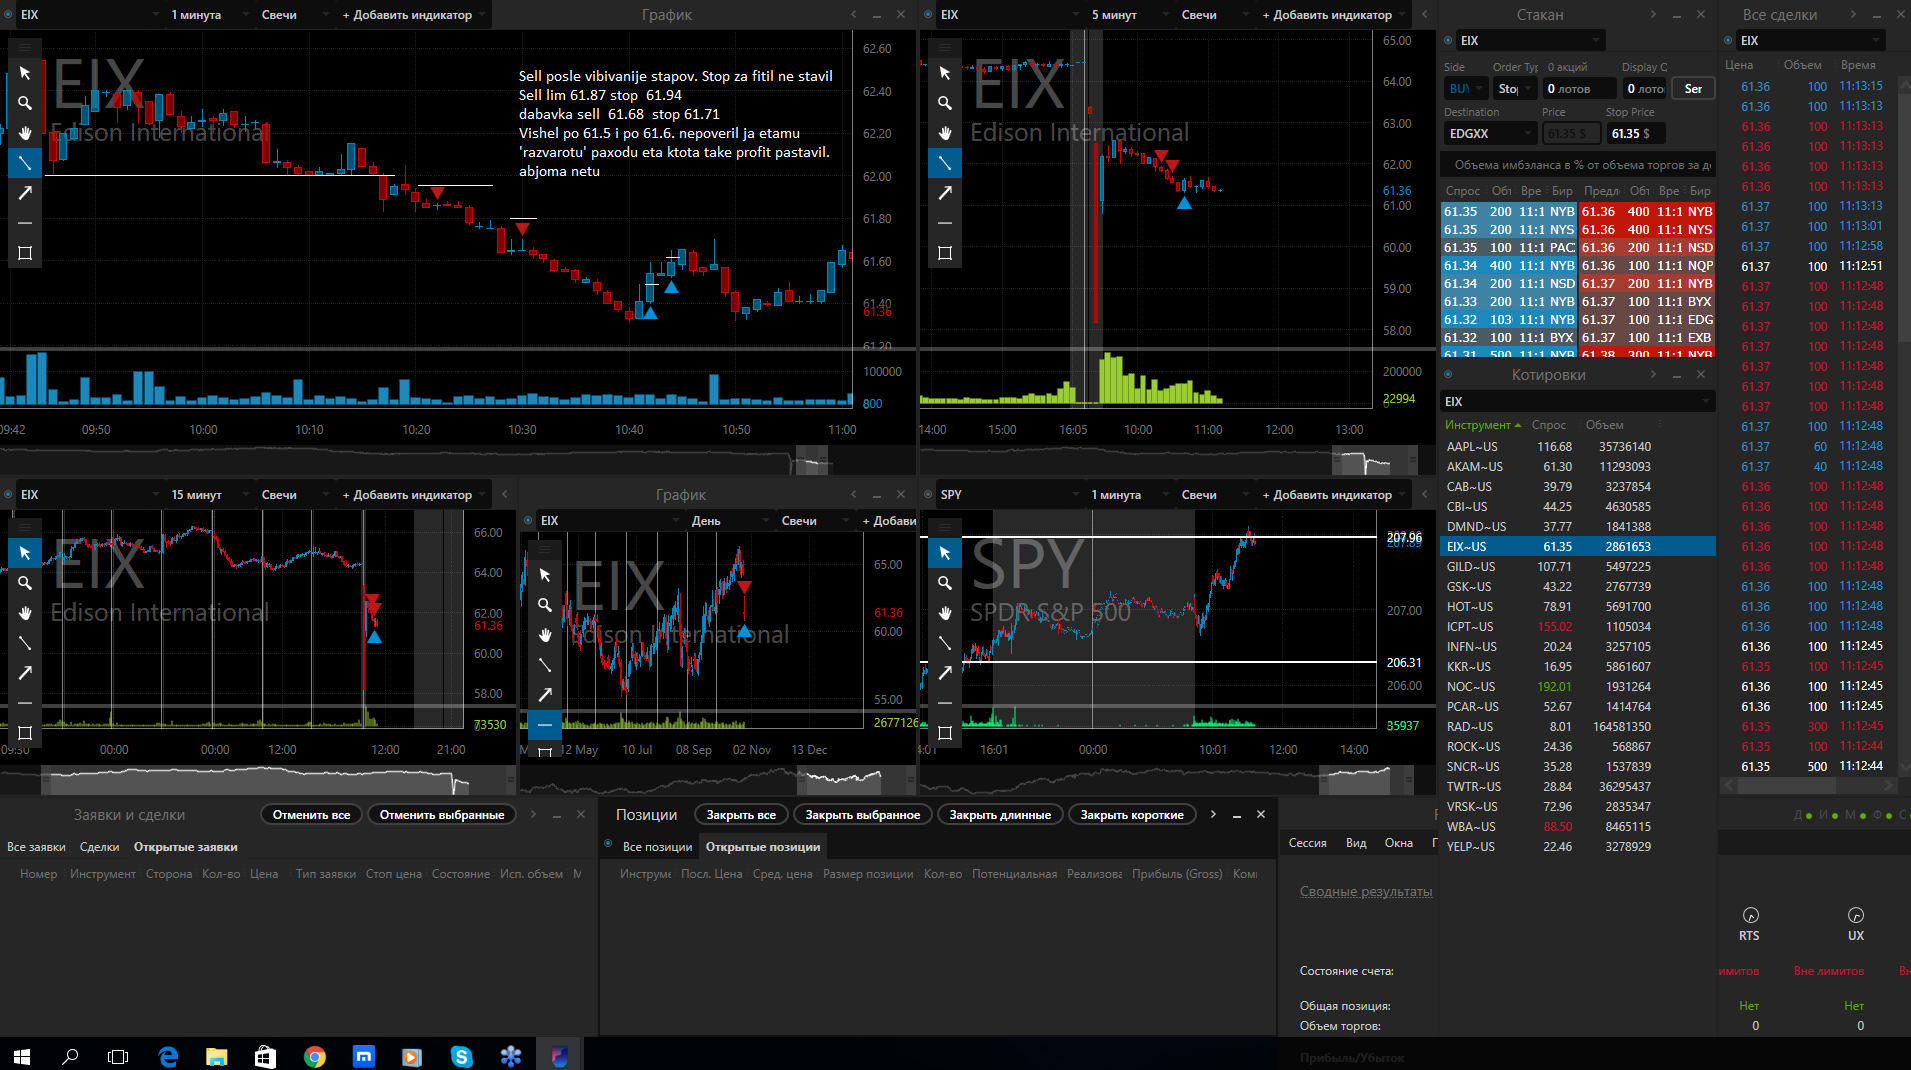Open the Order Type Stop dropdown

(x=1515, y=89)
